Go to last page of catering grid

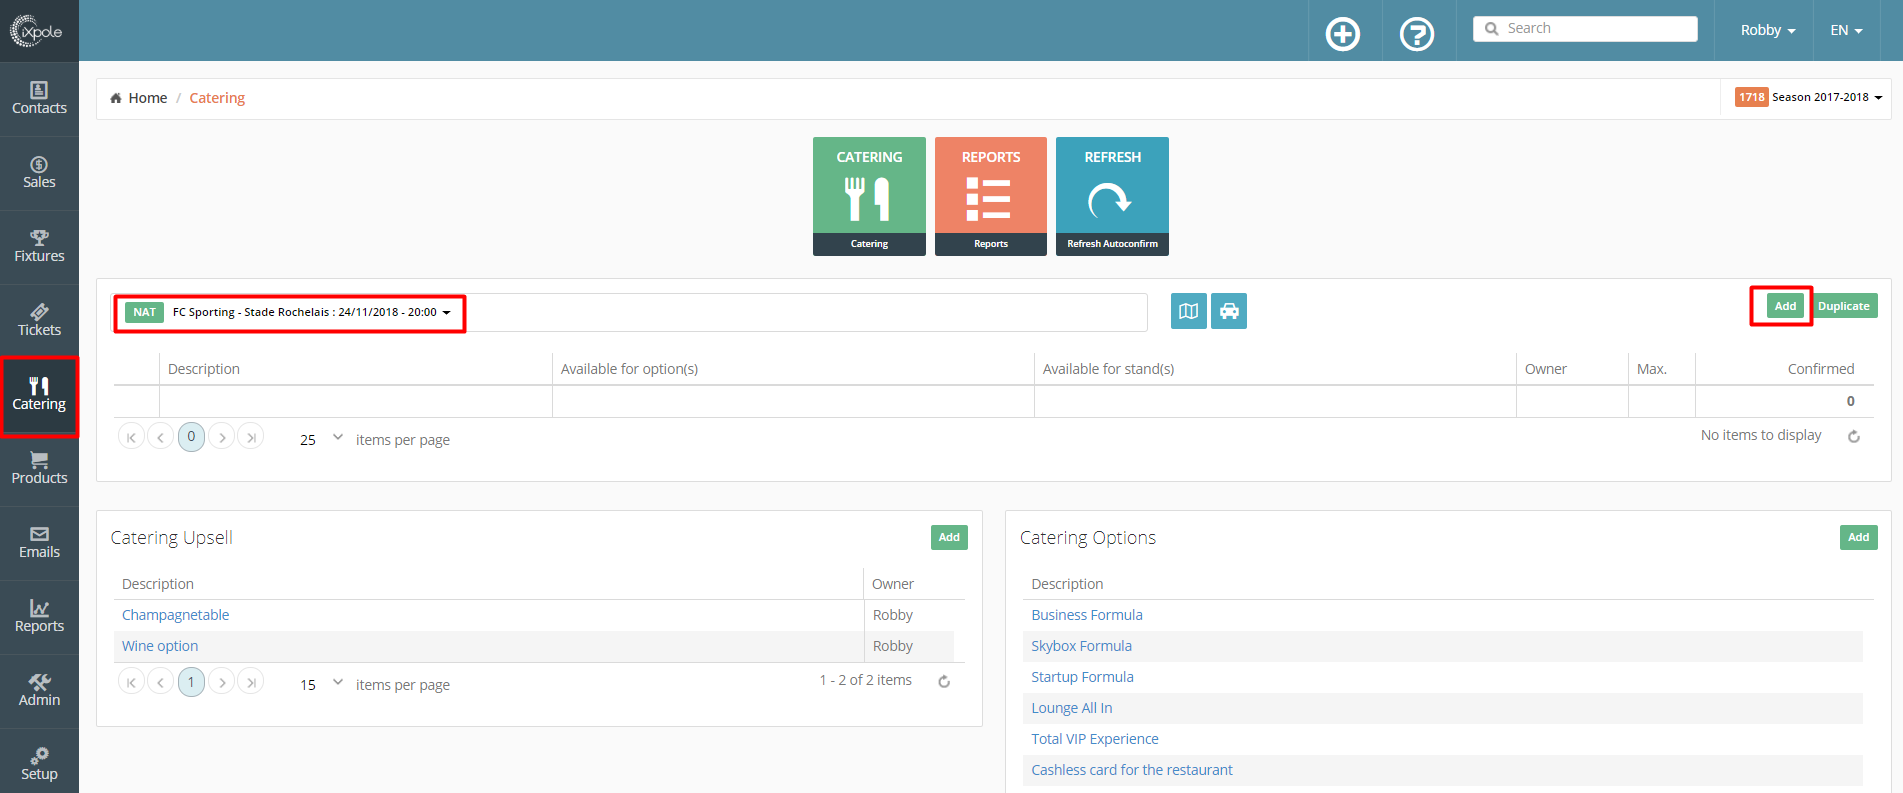[251, 437]
